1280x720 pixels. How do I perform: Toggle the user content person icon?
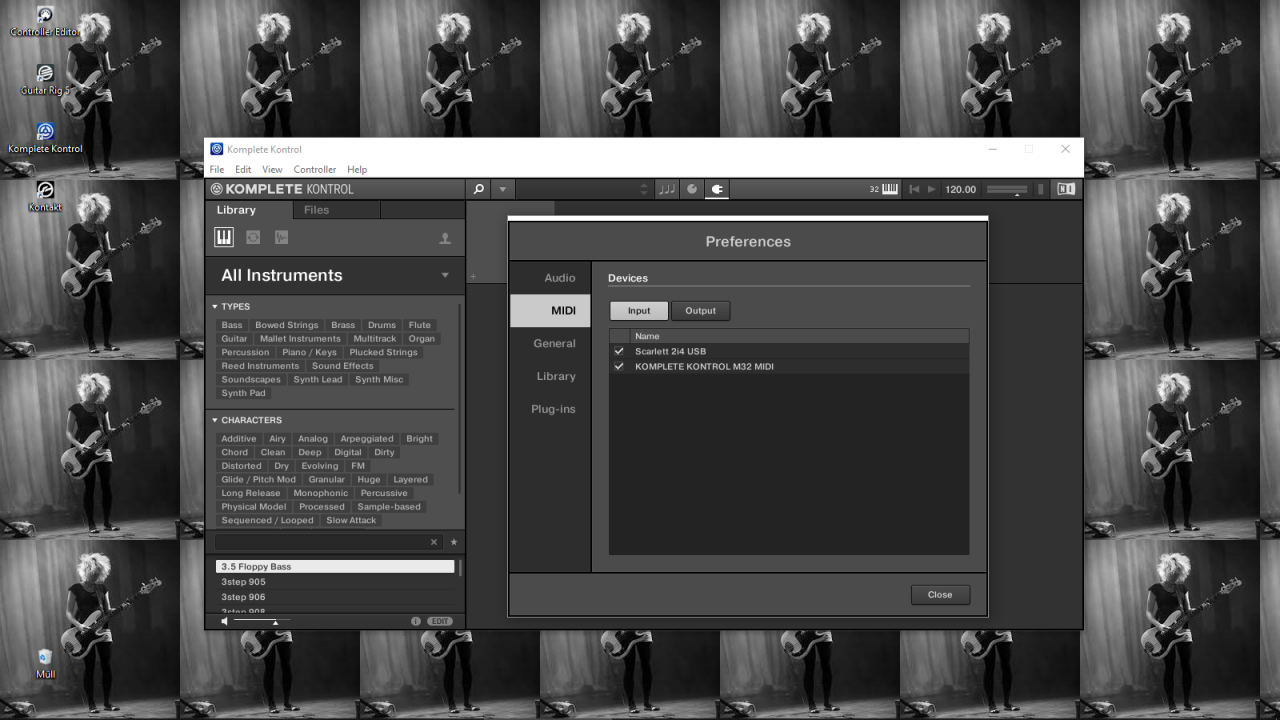[x=445, y=238]
